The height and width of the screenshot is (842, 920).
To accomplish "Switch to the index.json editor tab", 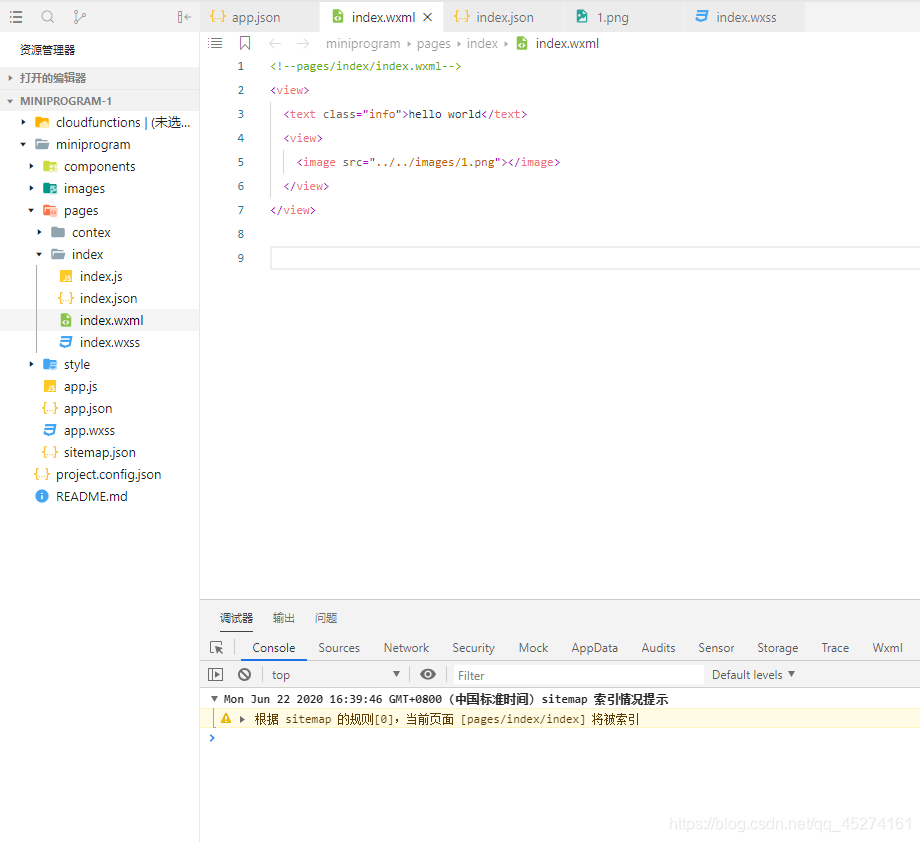I will click(502, 17).
